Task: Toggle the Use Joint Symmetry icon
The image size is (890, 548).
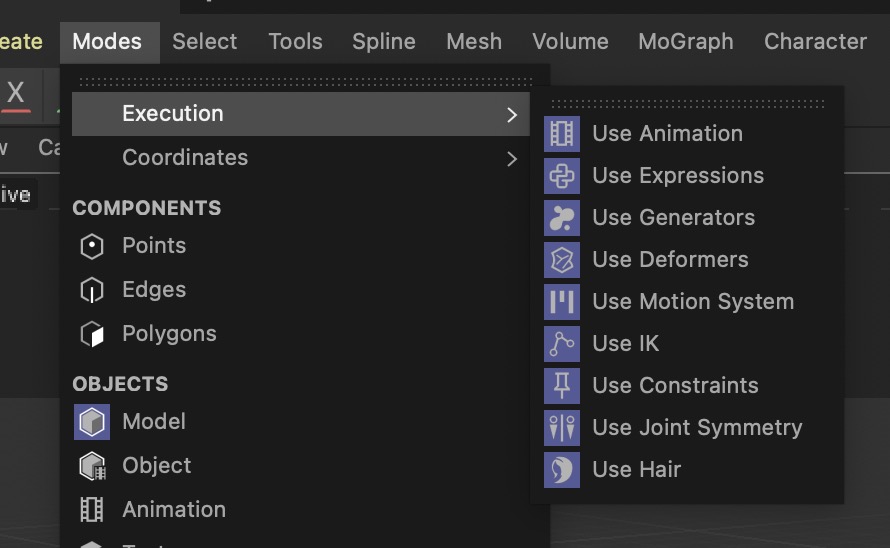Action: [x=562, y=428]
